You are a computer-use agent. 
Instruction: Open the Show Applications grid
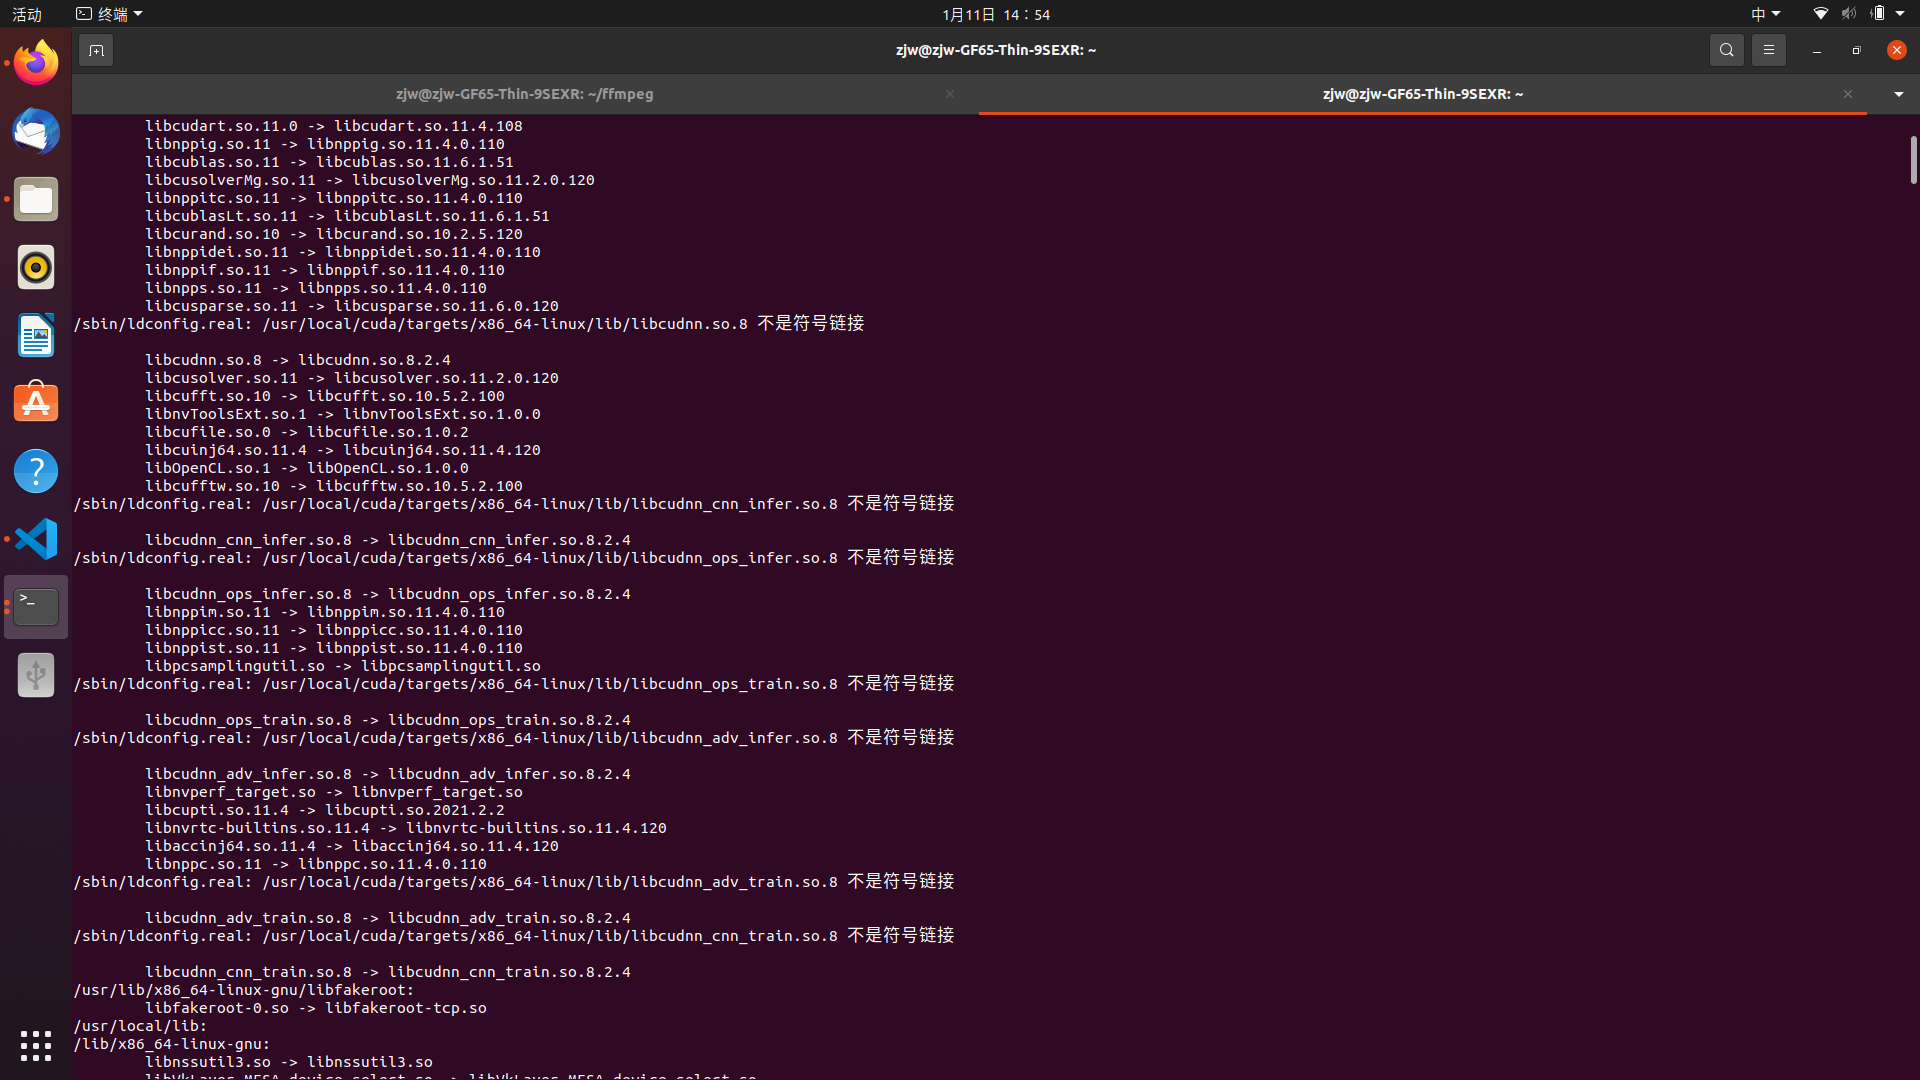pos(35,1045)
